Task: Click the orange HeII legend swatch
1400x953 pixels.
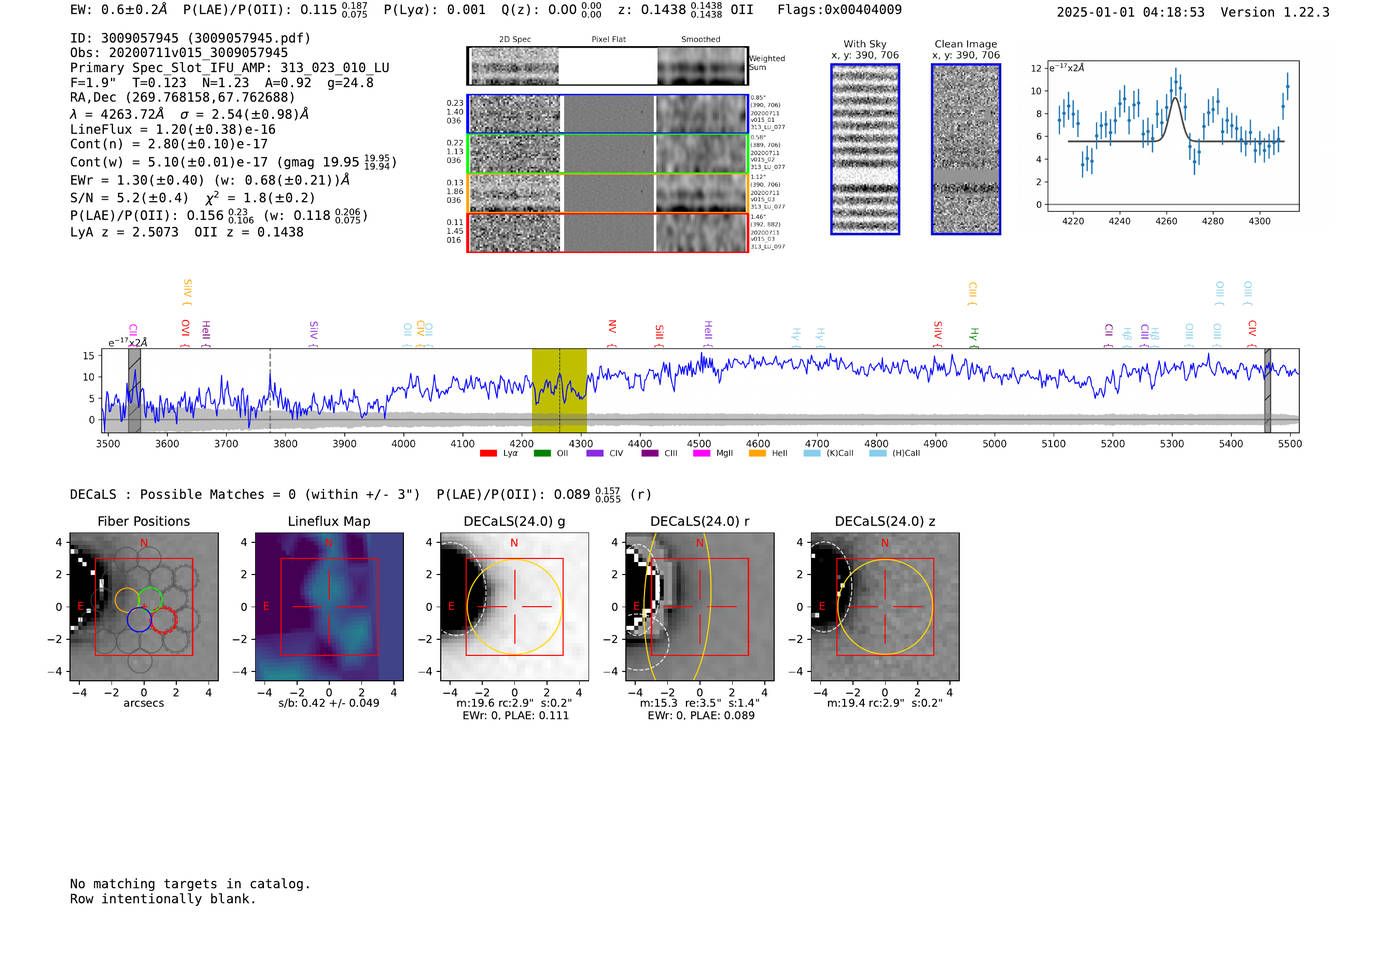Action: click(757, 453)
